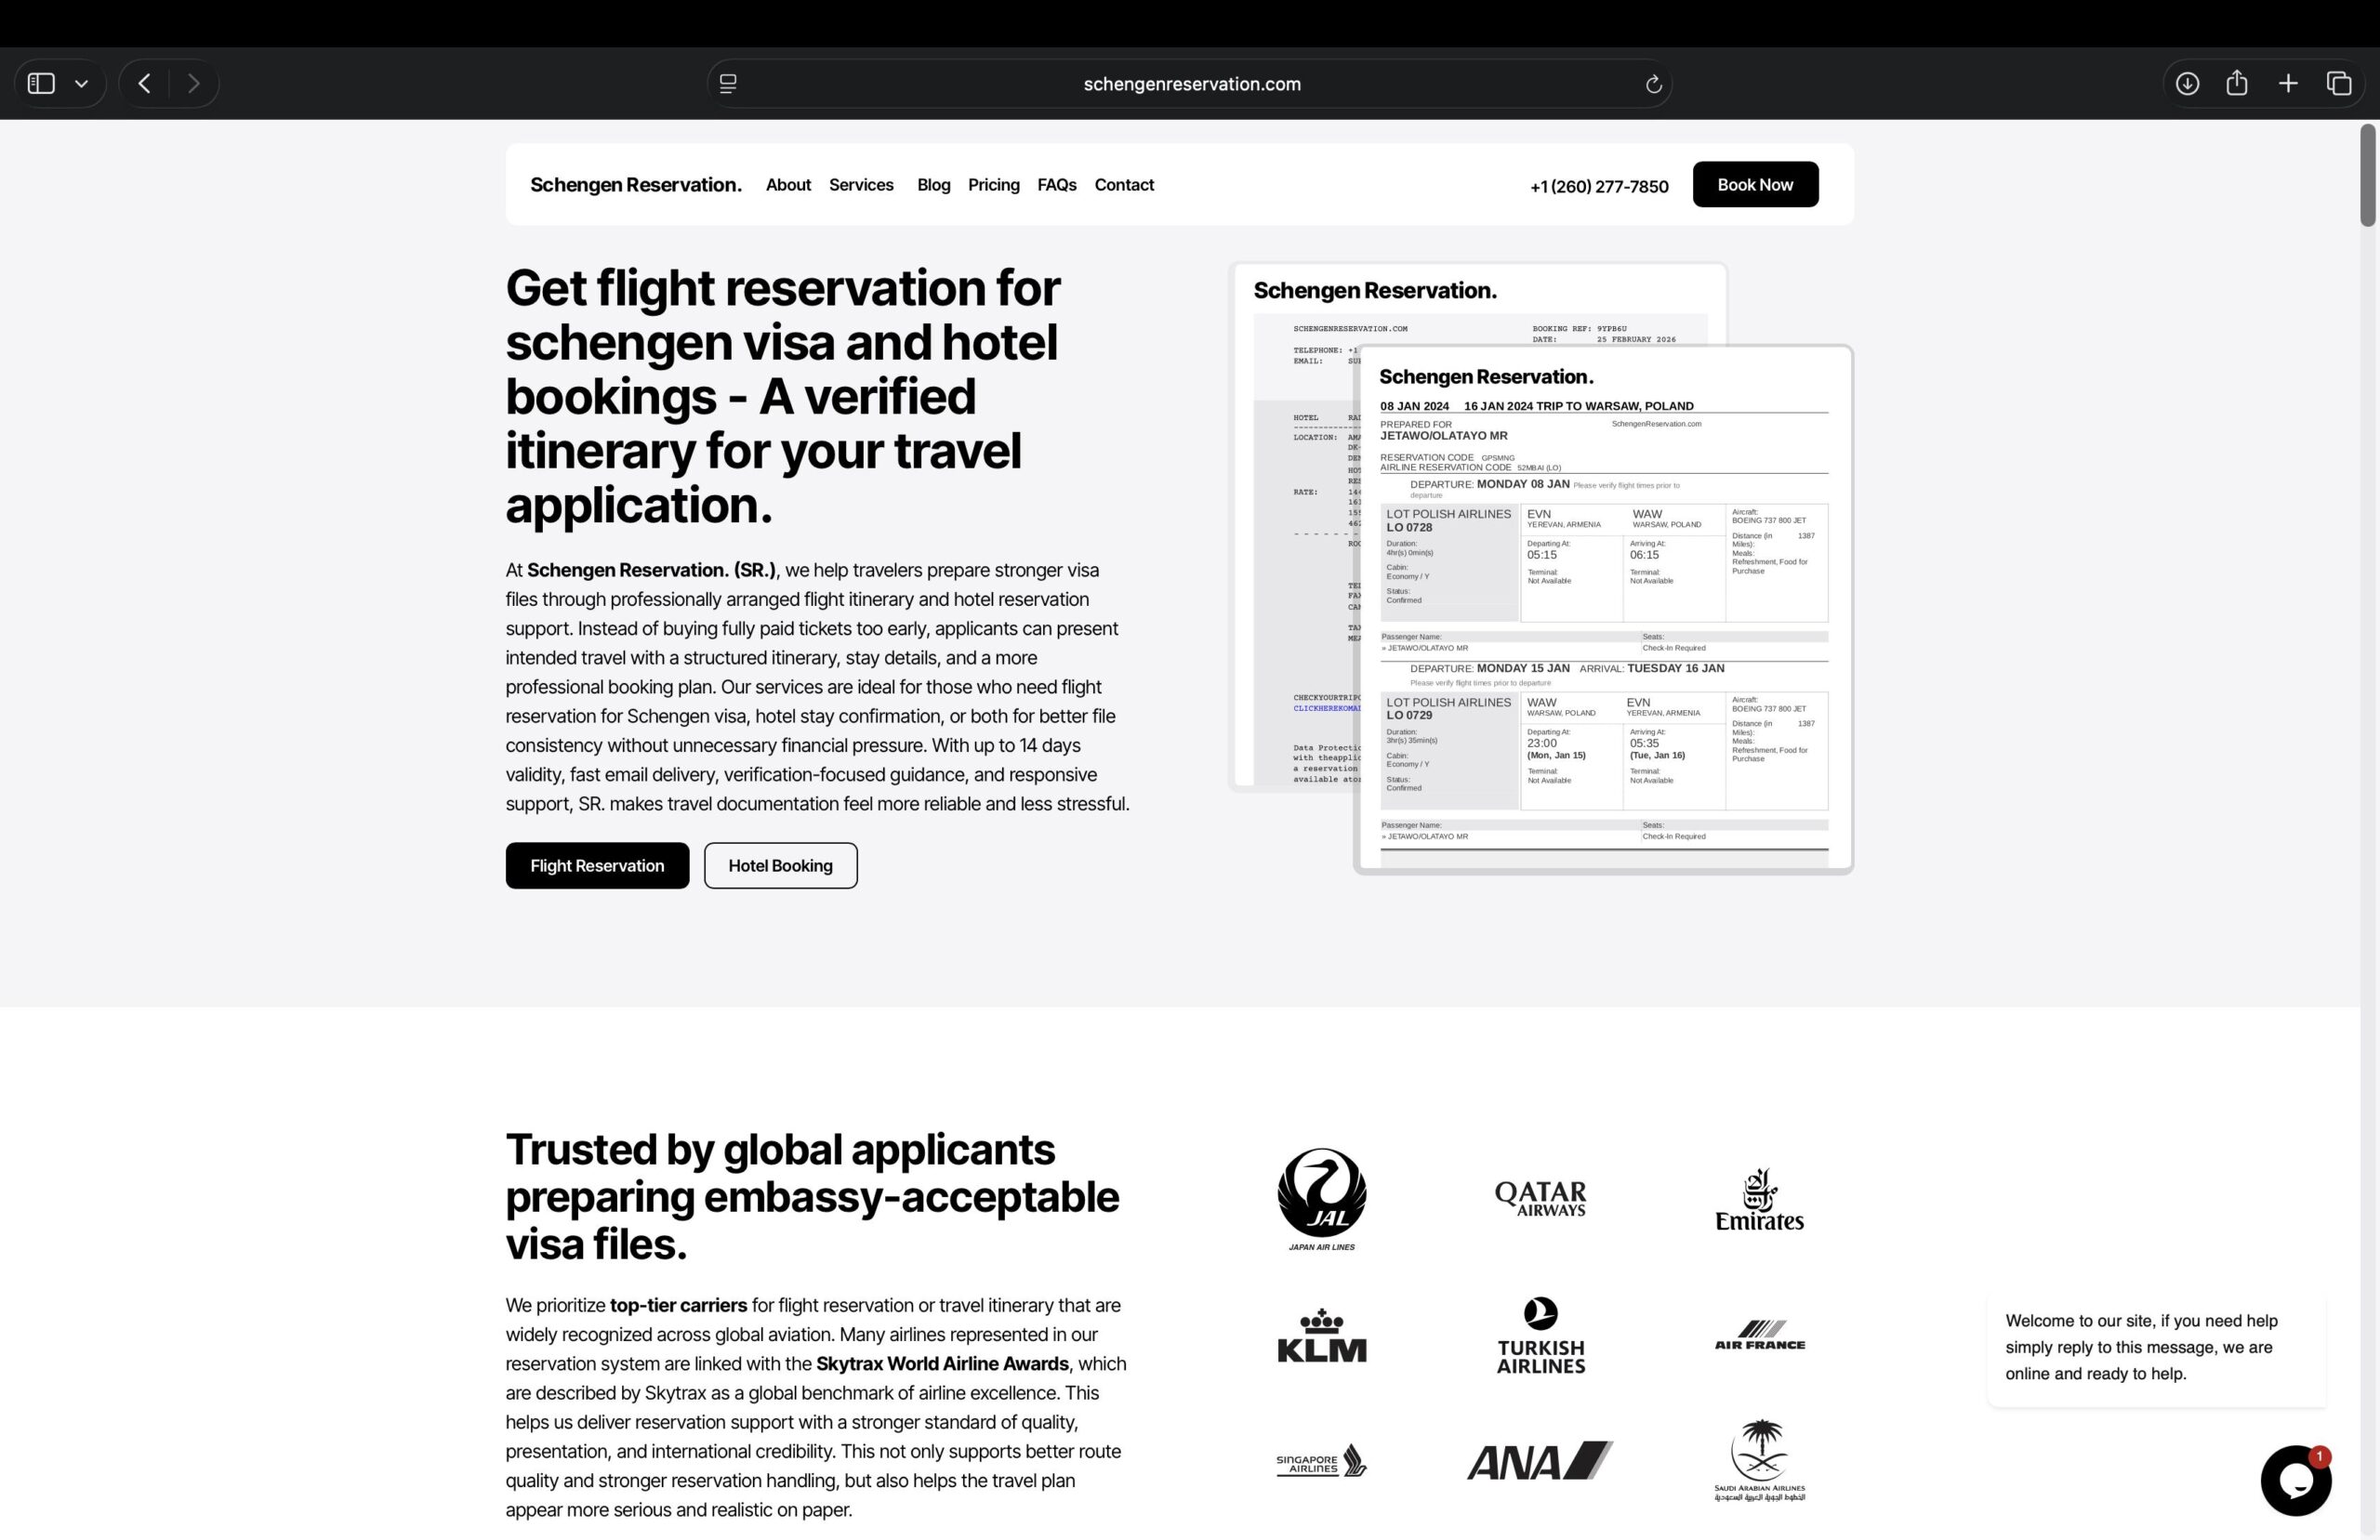The width and height of the screenshot is (2380, 1540).
Task: Open the Services navigation menu
Action: pyautogui.click(x=861, y=185)
